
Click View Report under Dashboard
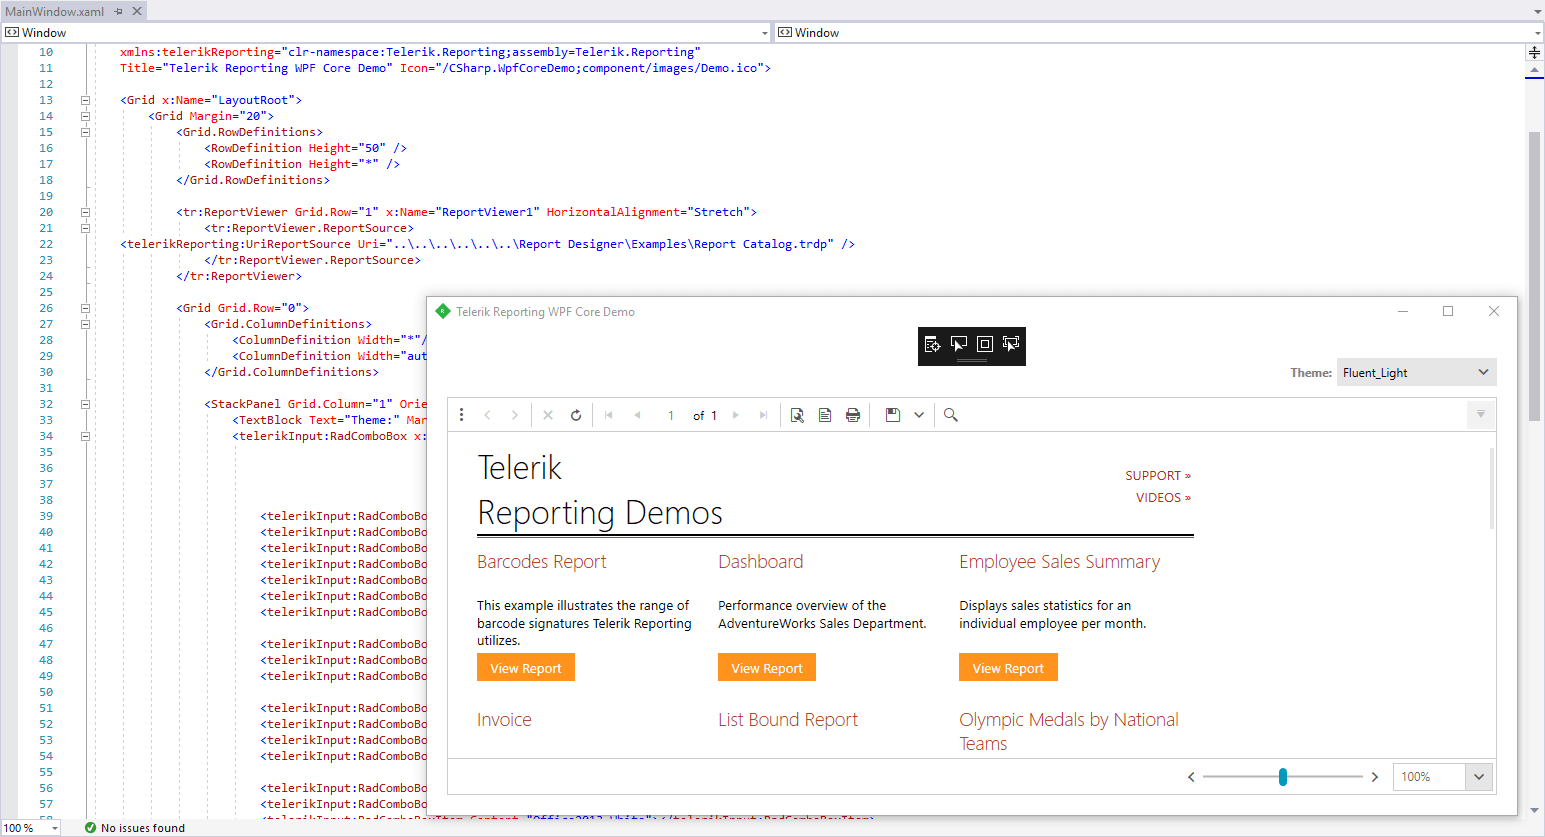click(767, 668)
